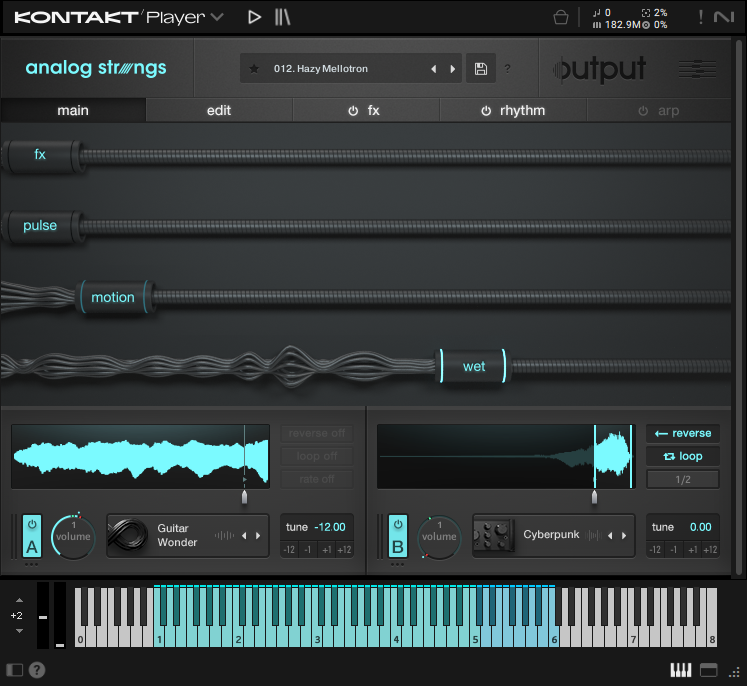This screenshot has width=747, height=686.
Task: Click layer A tune +1 button
Action: coord(326,550)
